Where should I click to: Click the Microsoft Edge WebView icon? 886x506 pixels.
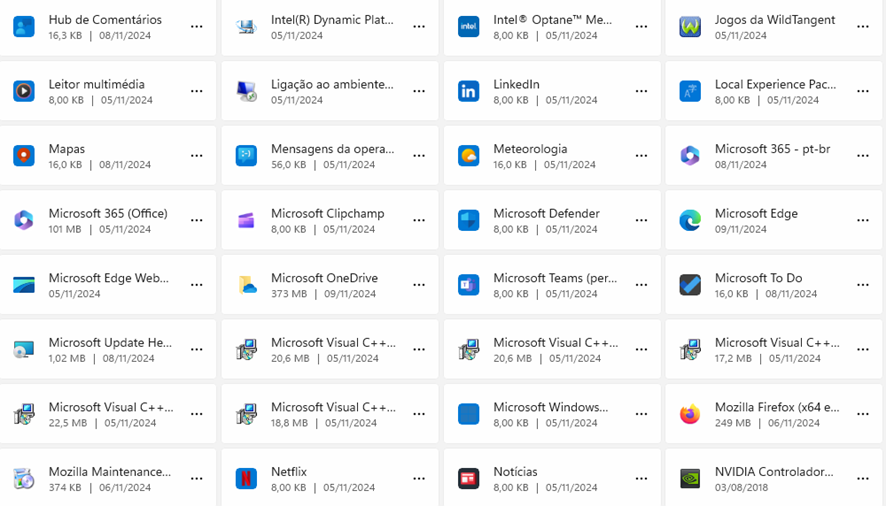pos(24,284)
